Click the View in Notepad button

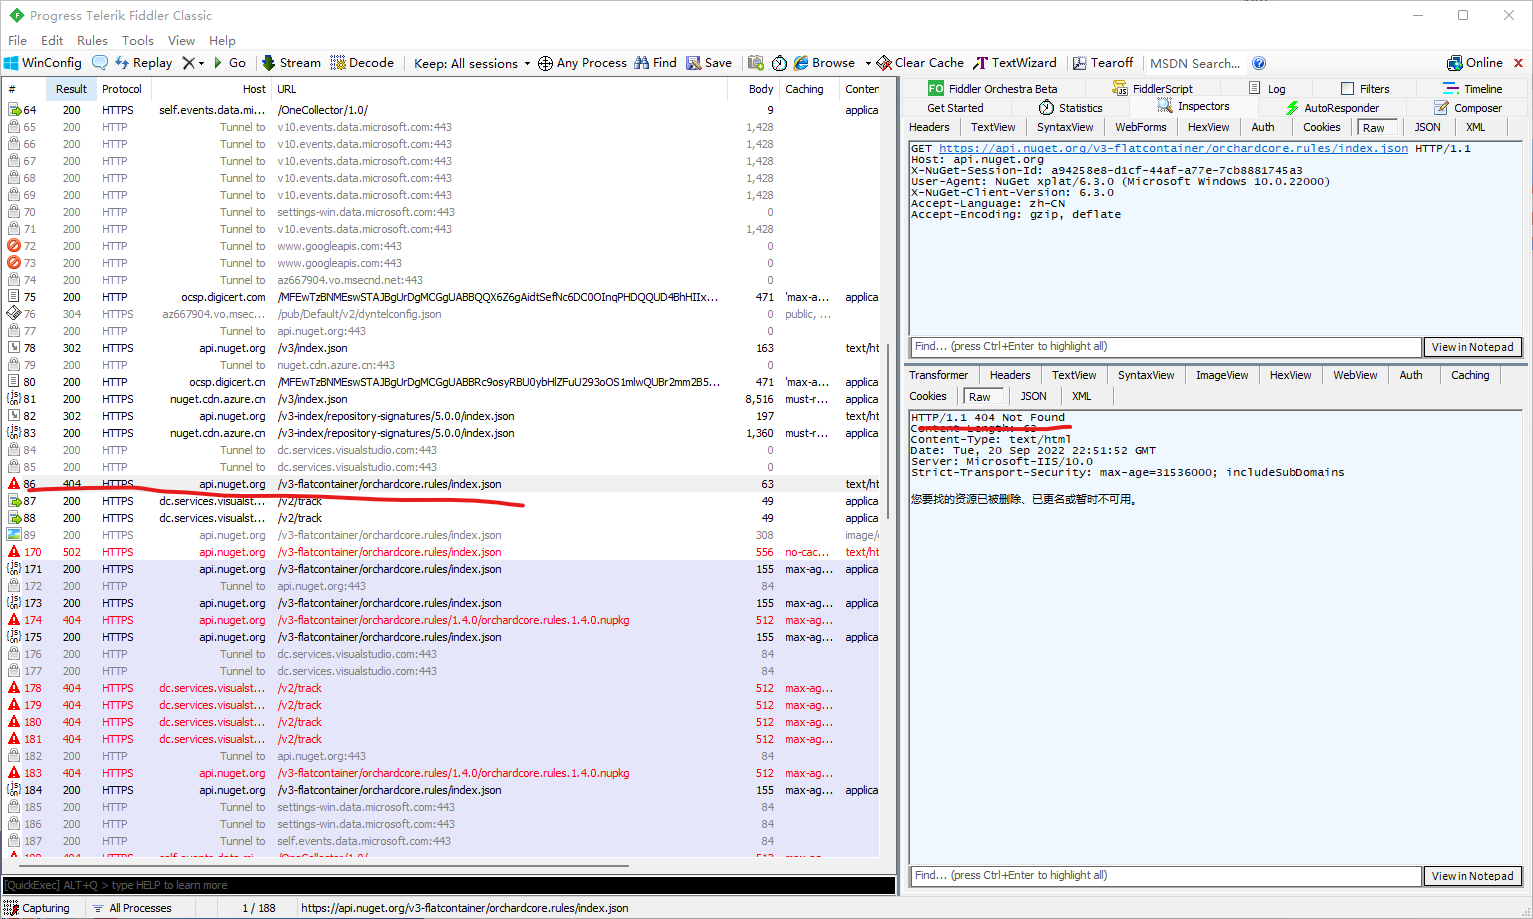point(1472,347)
